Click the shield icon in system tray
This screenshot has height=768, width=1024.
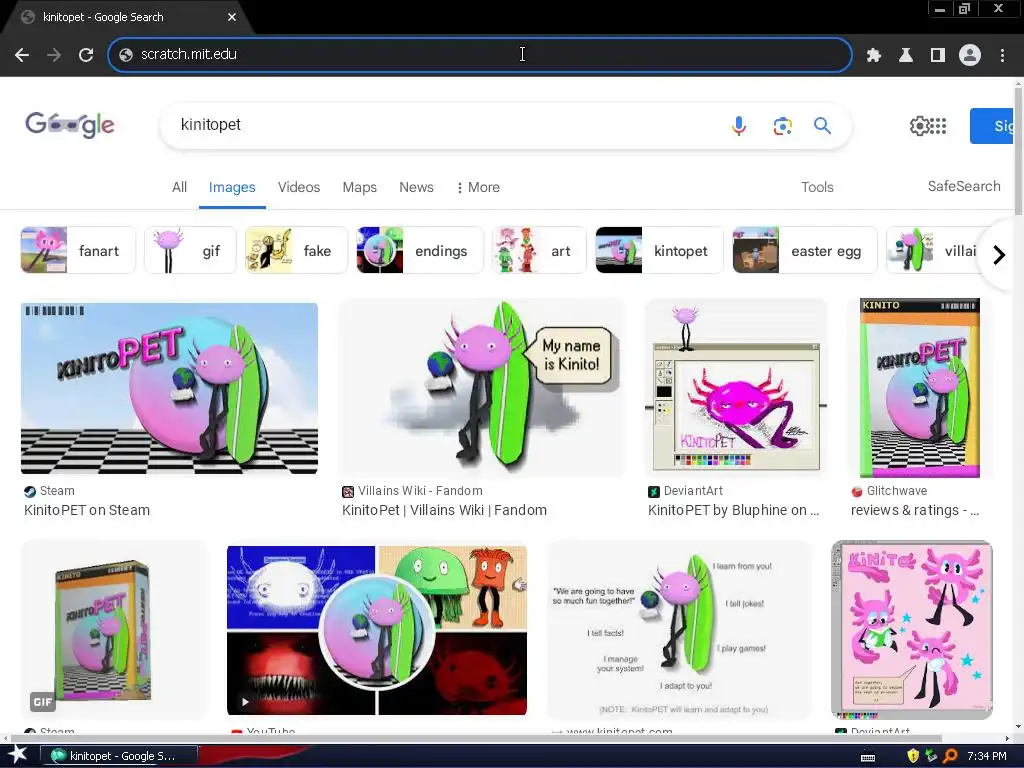tap(913, 756)
